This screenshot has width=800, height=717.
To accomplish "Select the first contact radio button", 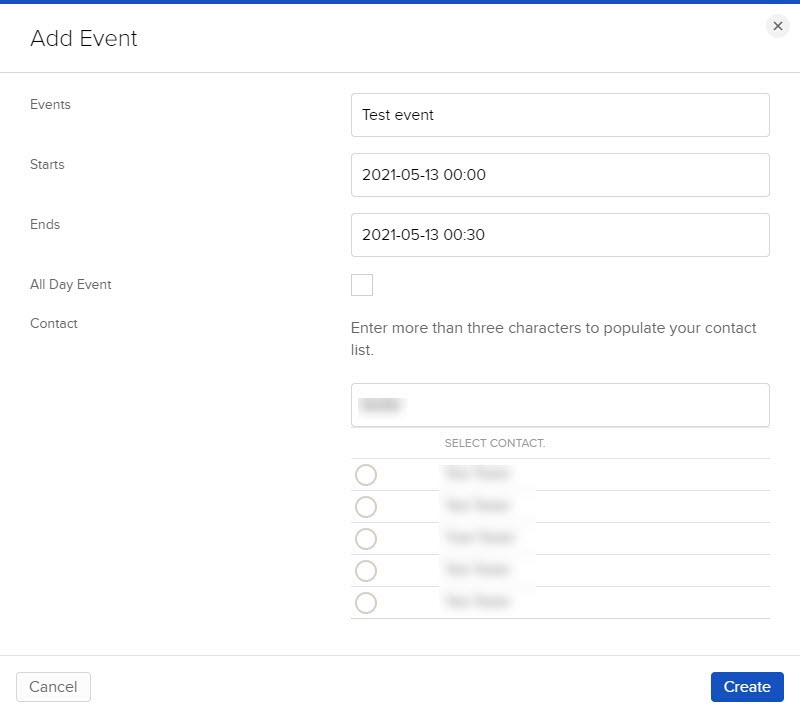I will [x=366, y=475].
